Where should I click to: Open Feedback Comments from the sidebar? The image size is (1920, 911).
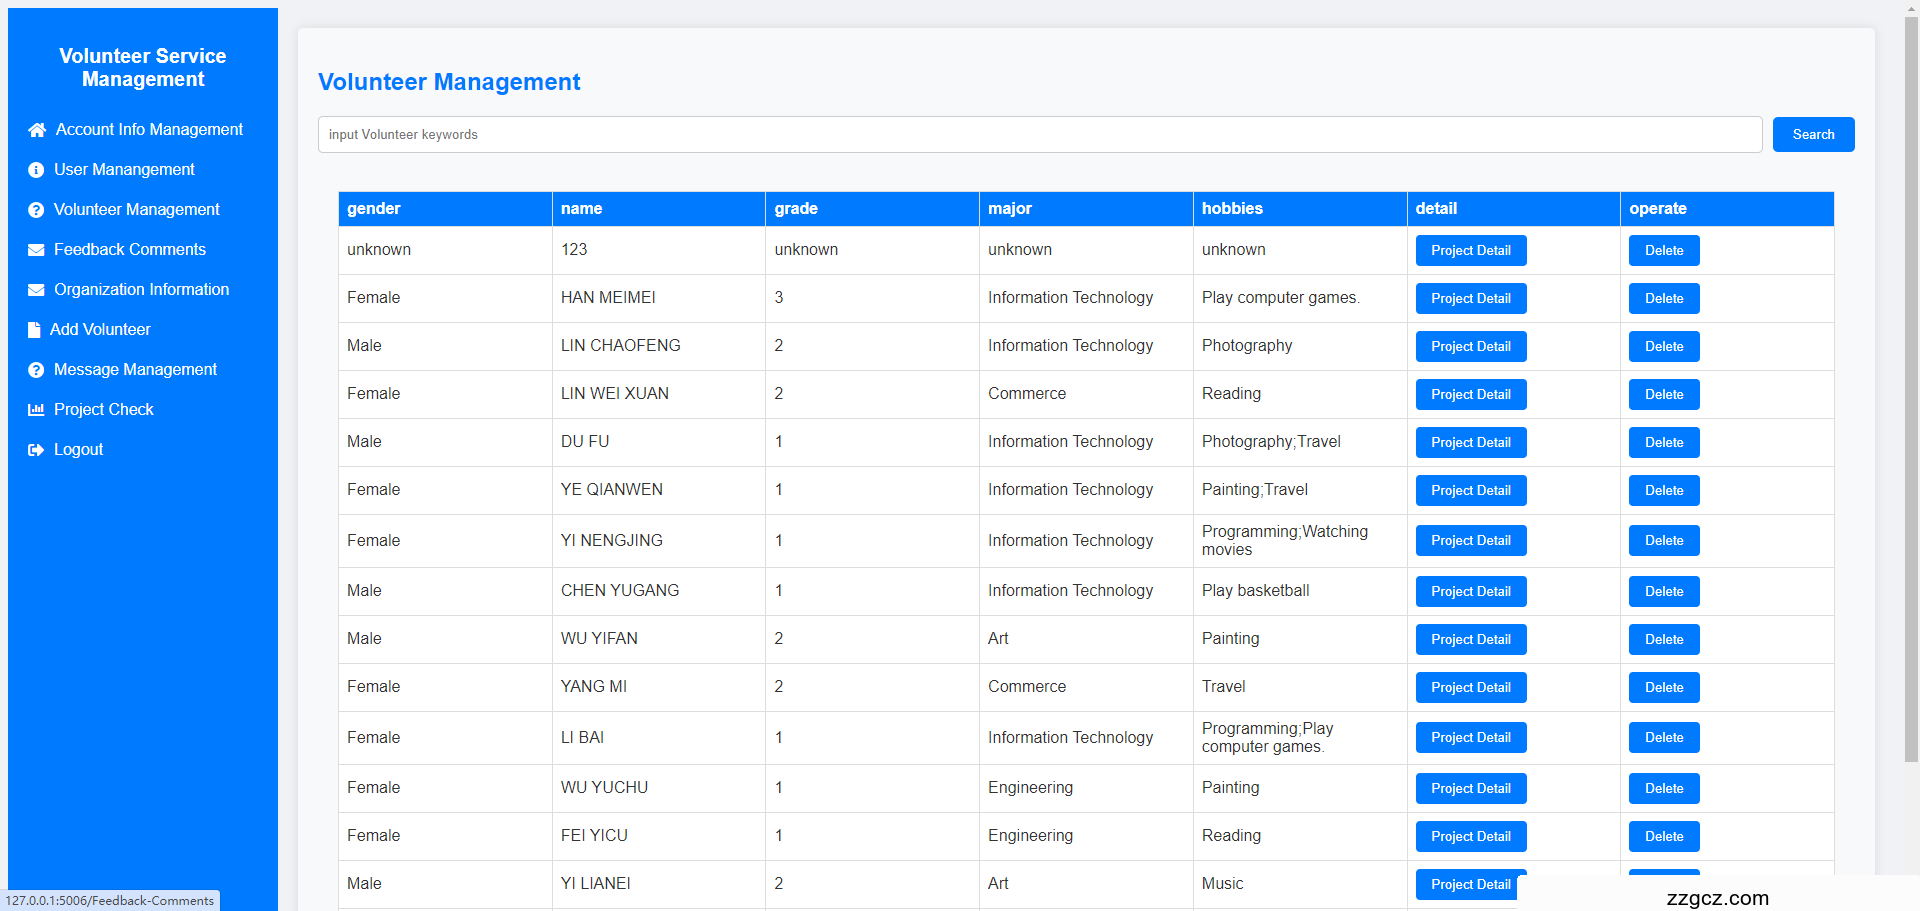[x=129, y=250]
